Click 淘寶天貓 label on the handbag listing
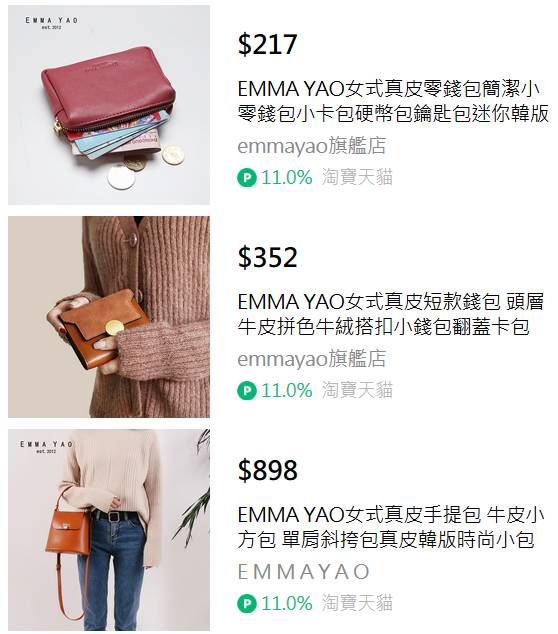558x634 pixels. [x=357, y=603]
